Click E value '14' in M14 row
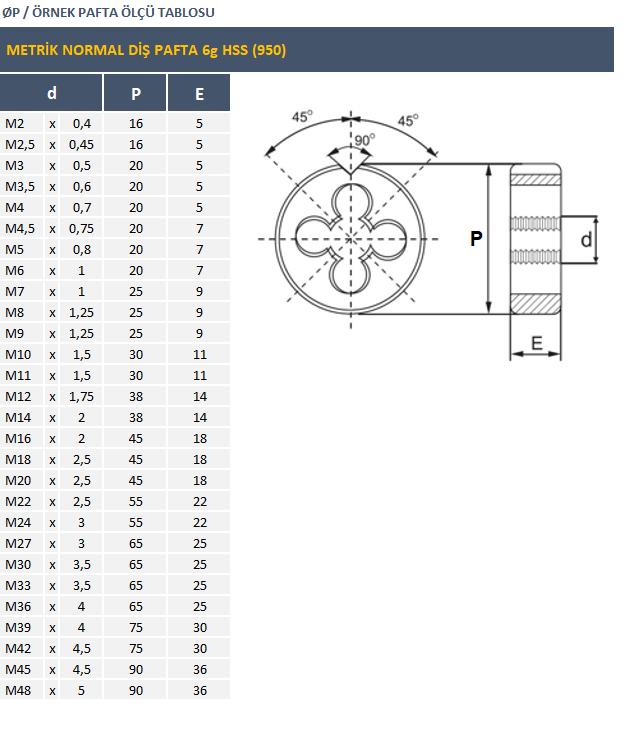 (x=200, y=417)
